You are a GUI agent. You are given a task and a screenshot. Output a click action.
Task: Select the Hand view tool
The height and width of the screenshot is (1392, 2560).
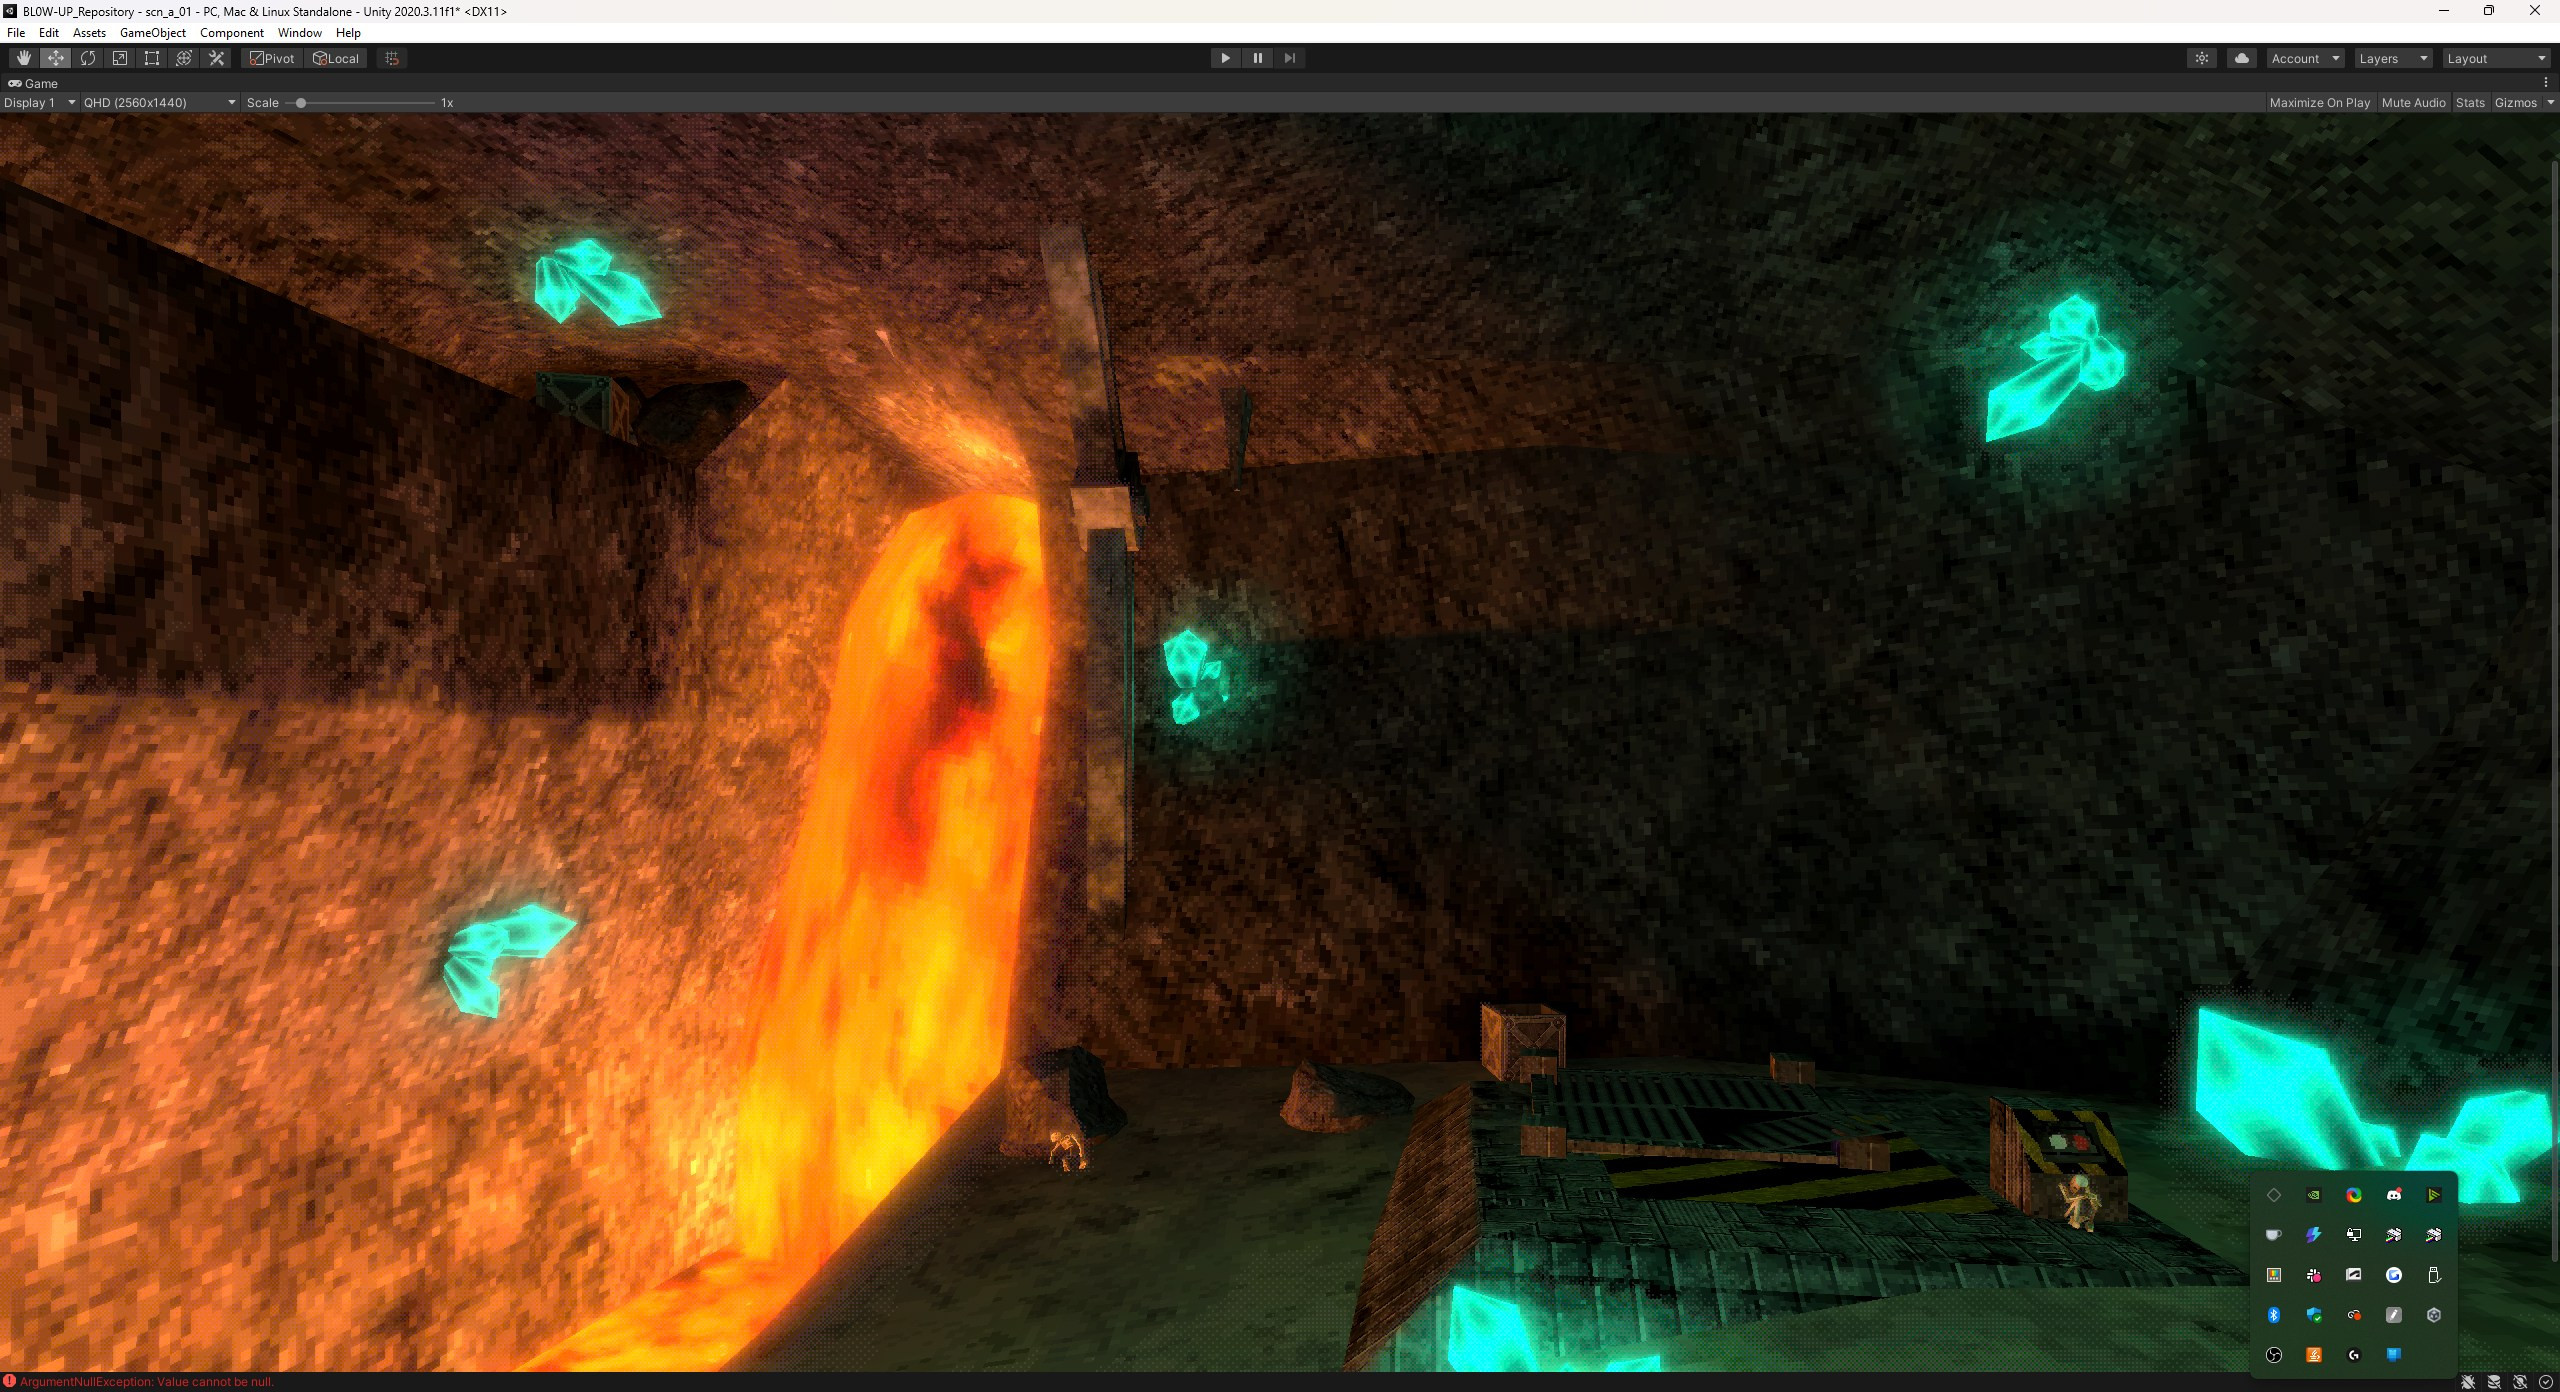(24, 58)
